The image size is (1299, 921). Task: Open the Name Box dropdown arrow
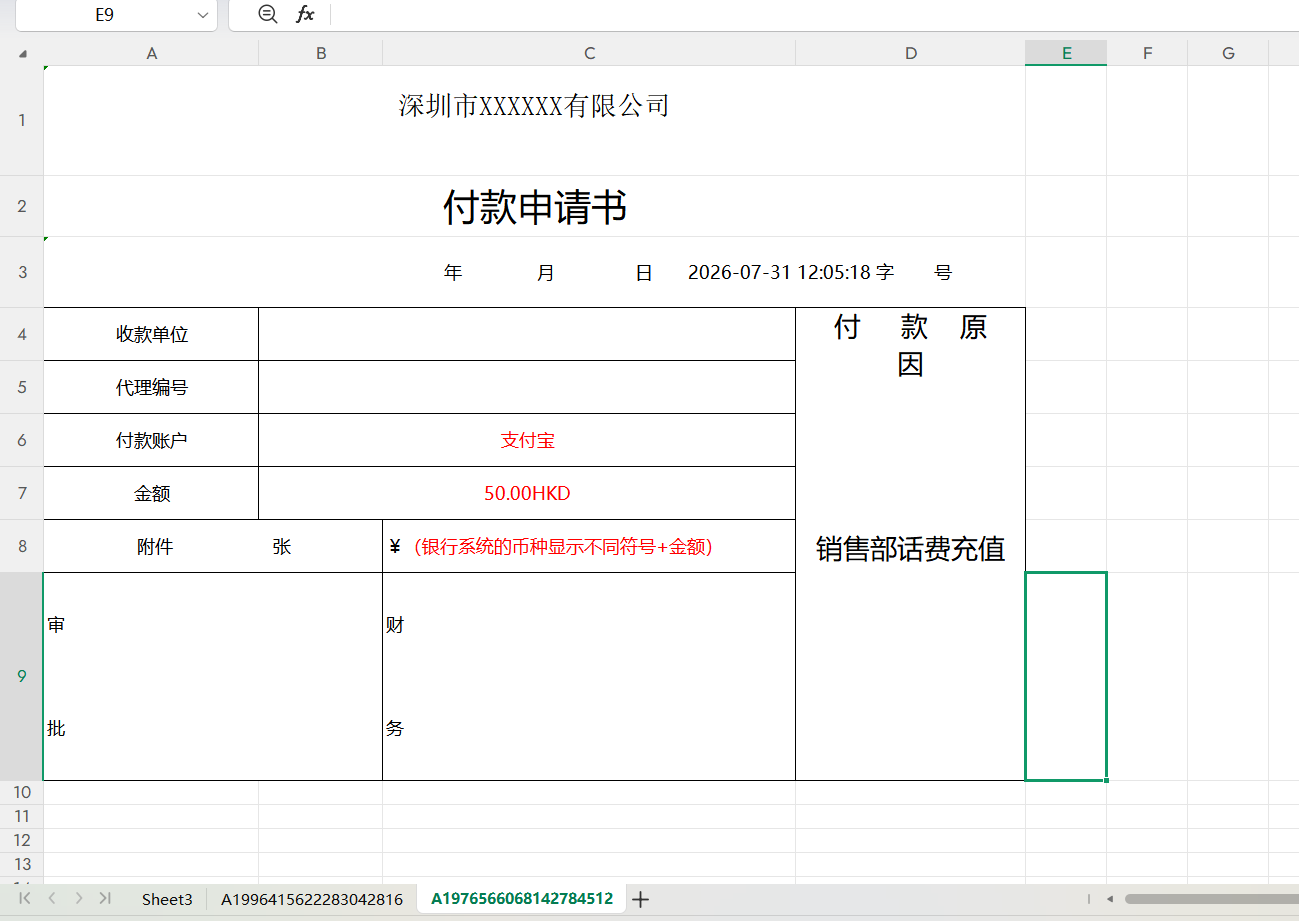(x=203, y=15)
